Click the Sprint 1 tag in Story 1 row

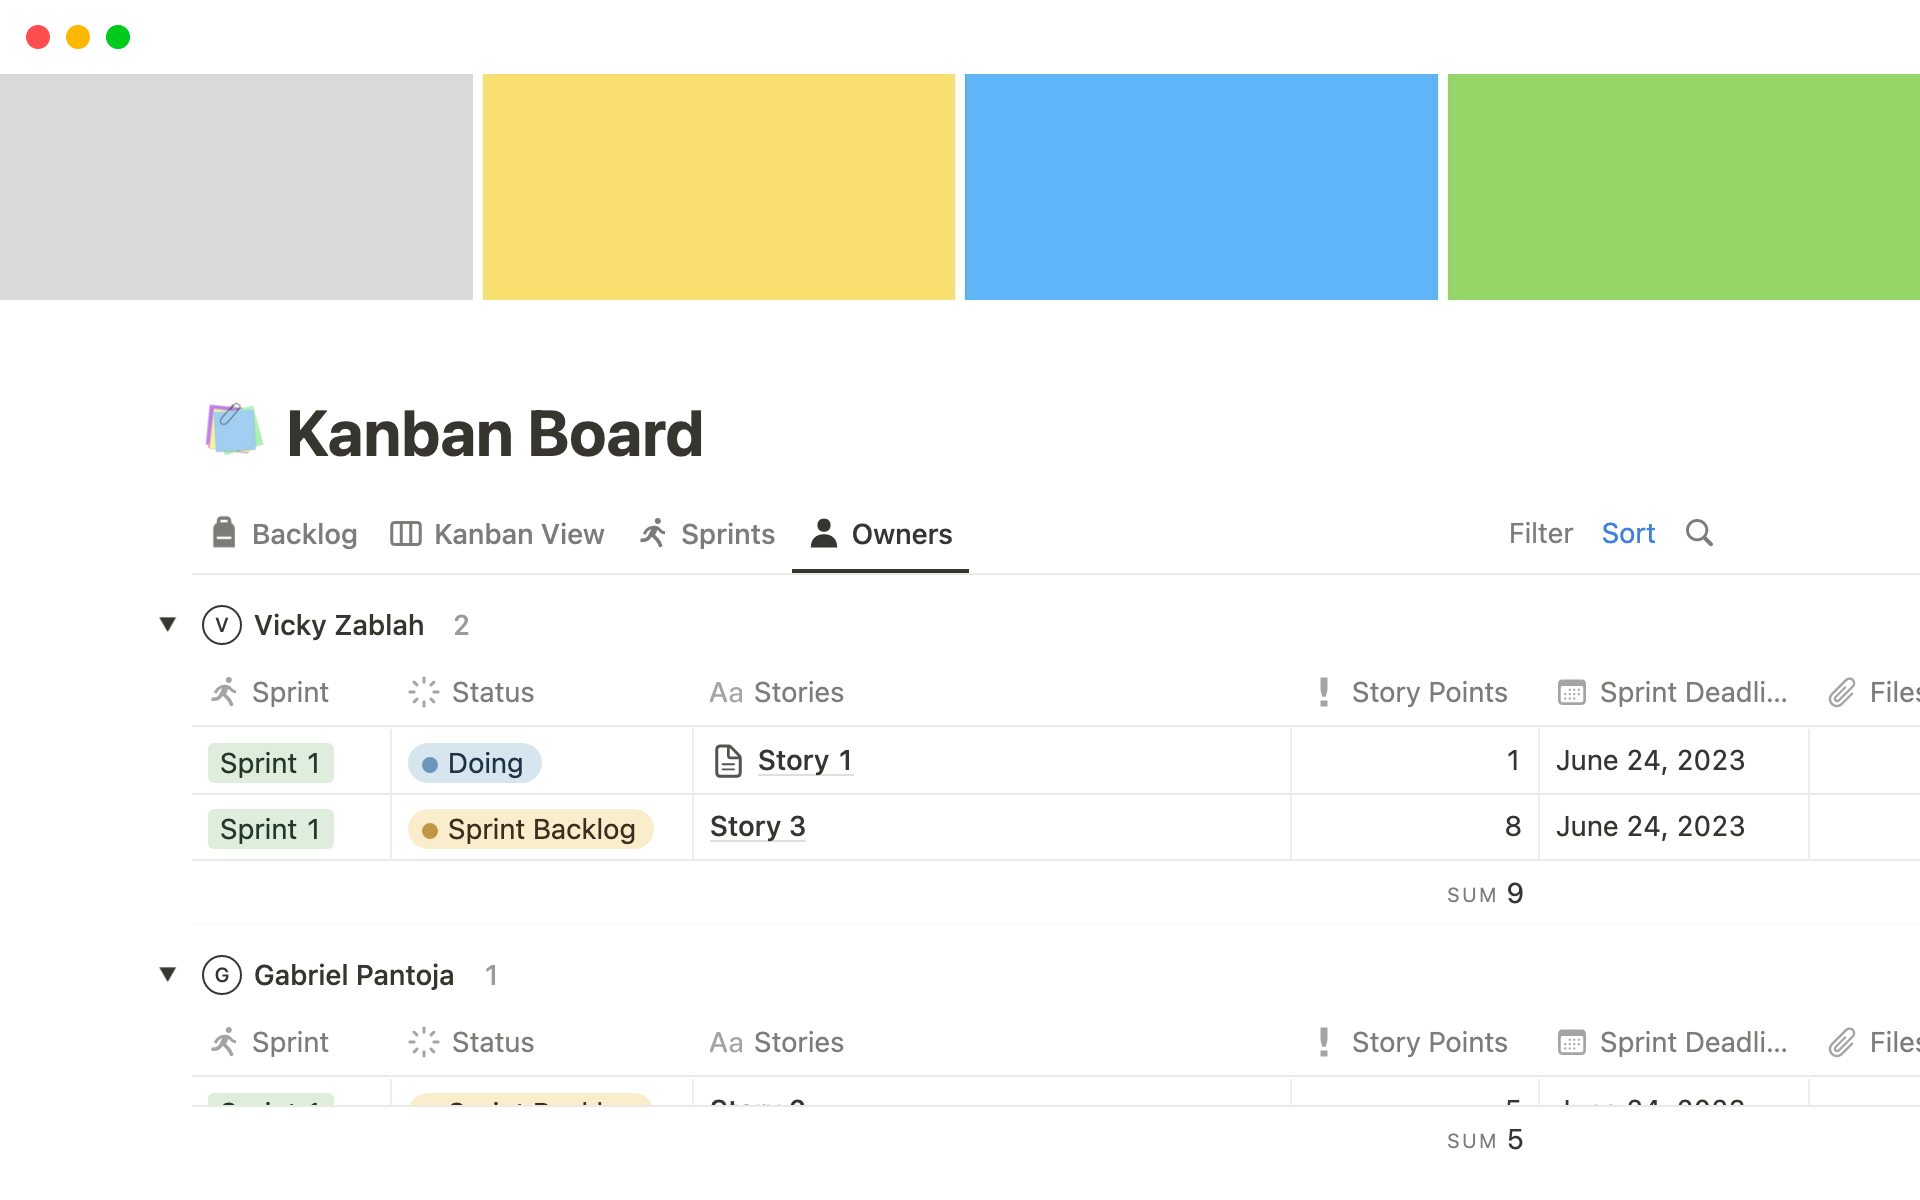pos(270,763)
